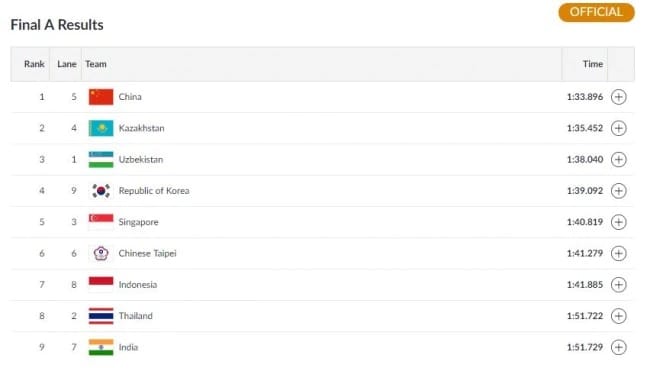Image resolution: width=647 pixels, height=371 pixels.
Task: Click the Republic of Korea flag
Action: [101, 191]
